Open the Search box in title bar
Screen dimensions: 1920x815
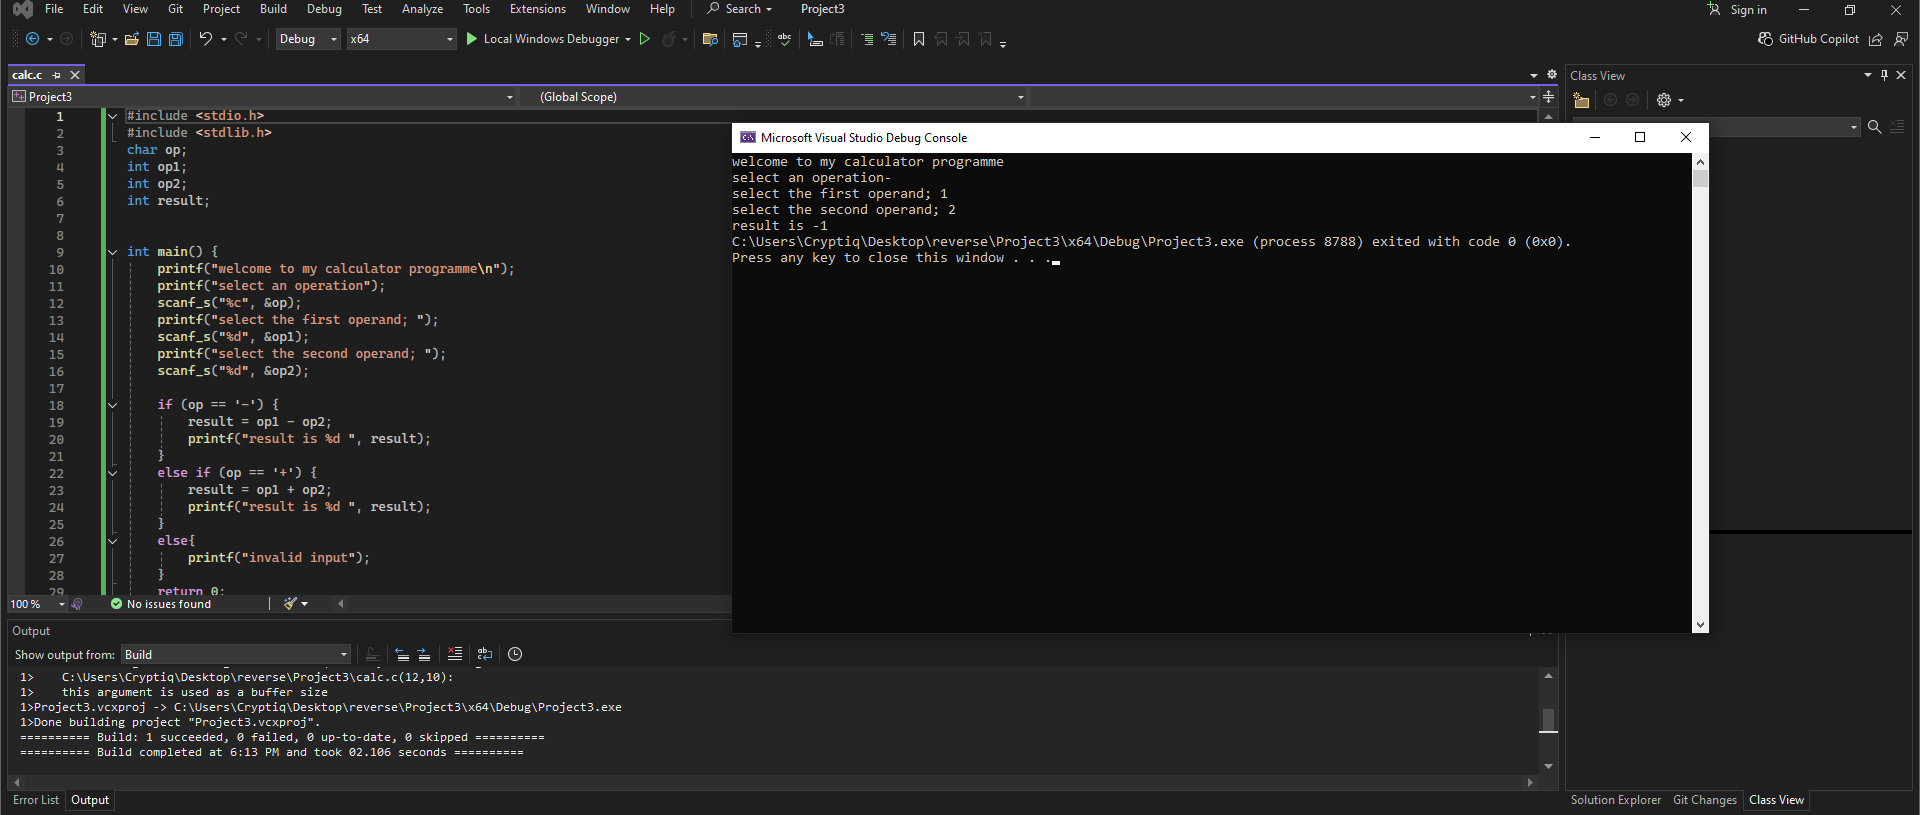coord(740,9)
